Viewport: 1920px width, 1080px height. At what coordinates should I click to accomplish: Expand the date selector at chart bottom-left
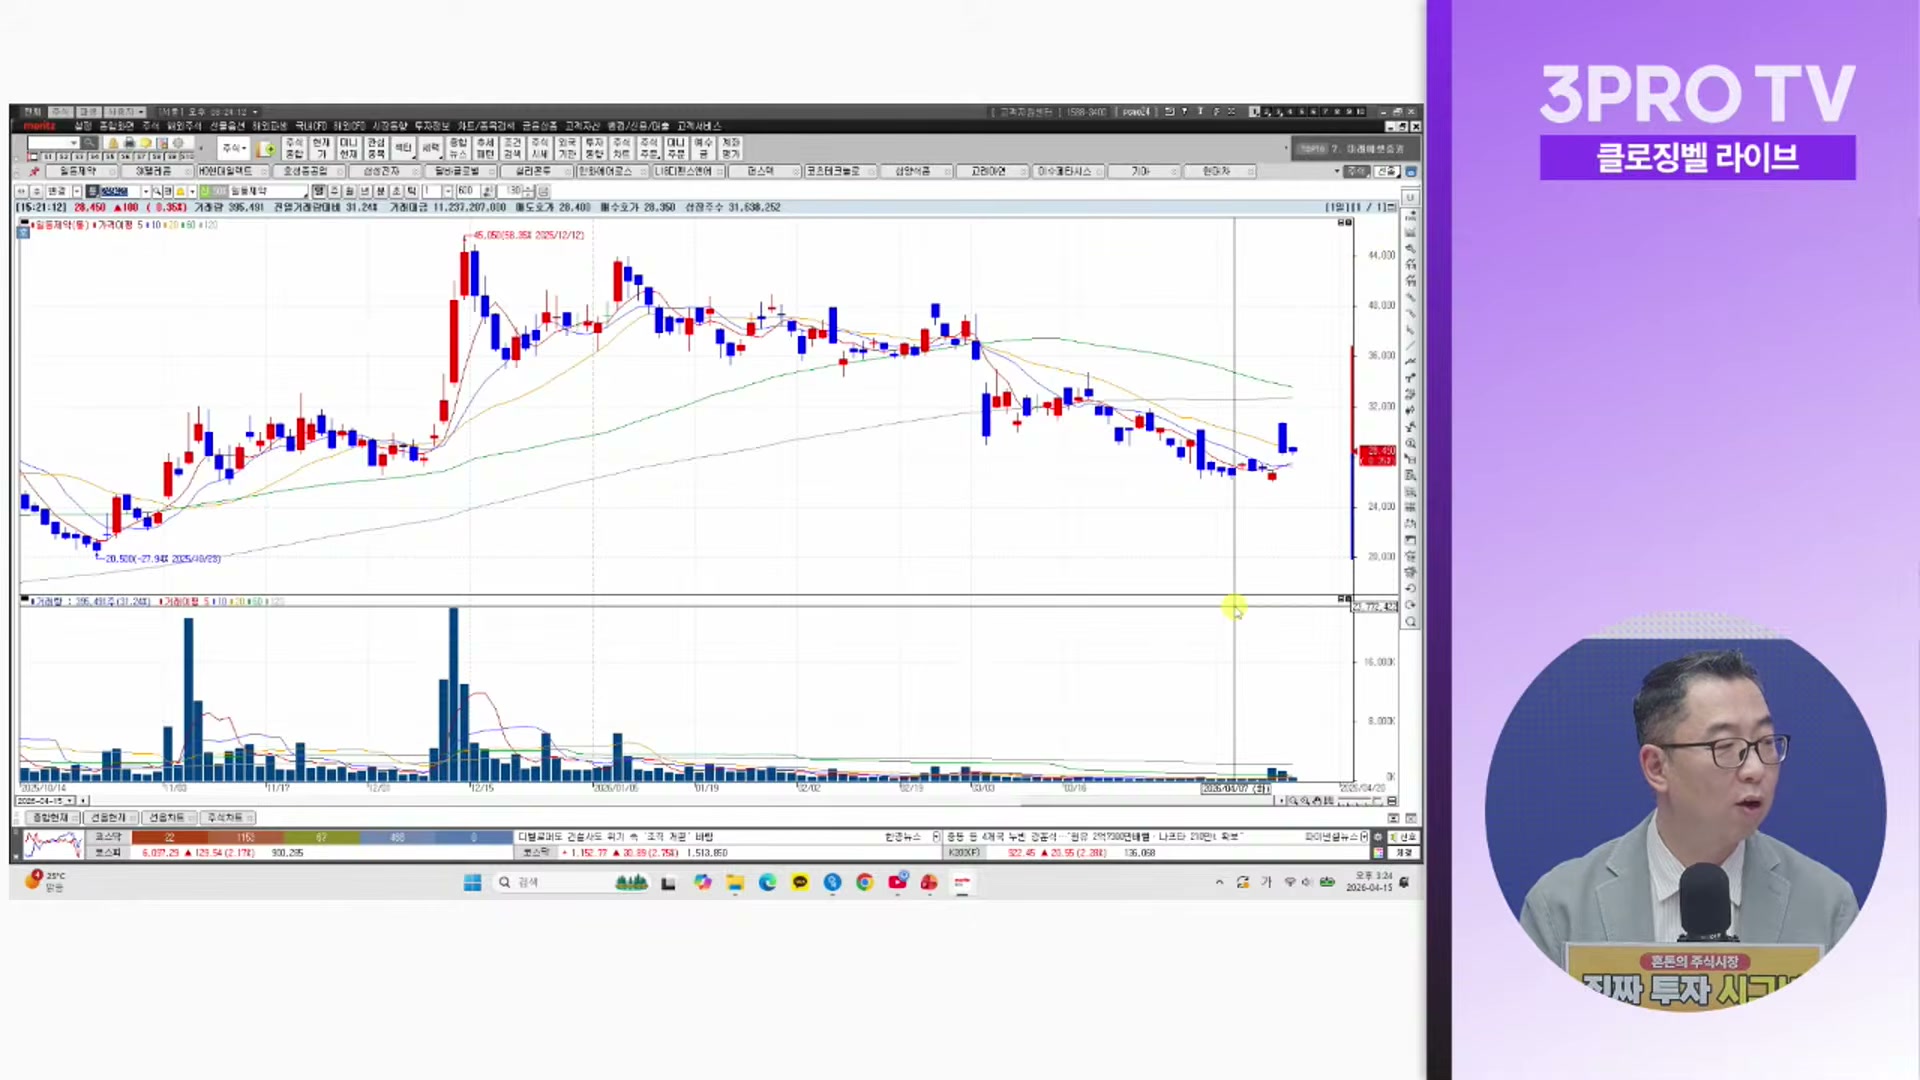click(70, 801)
